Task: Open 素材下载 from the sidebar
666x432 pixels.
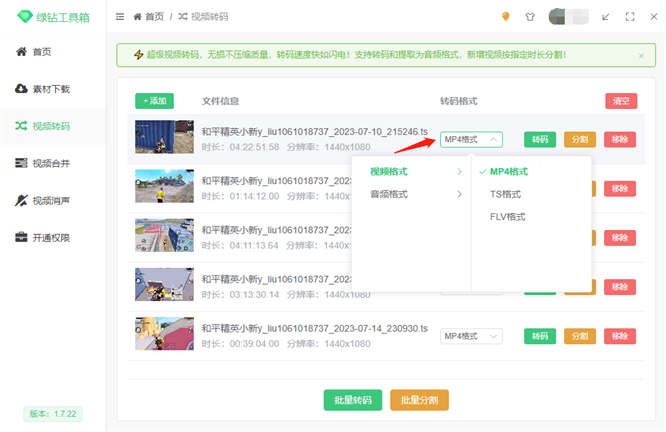Action: pos(52,89)
